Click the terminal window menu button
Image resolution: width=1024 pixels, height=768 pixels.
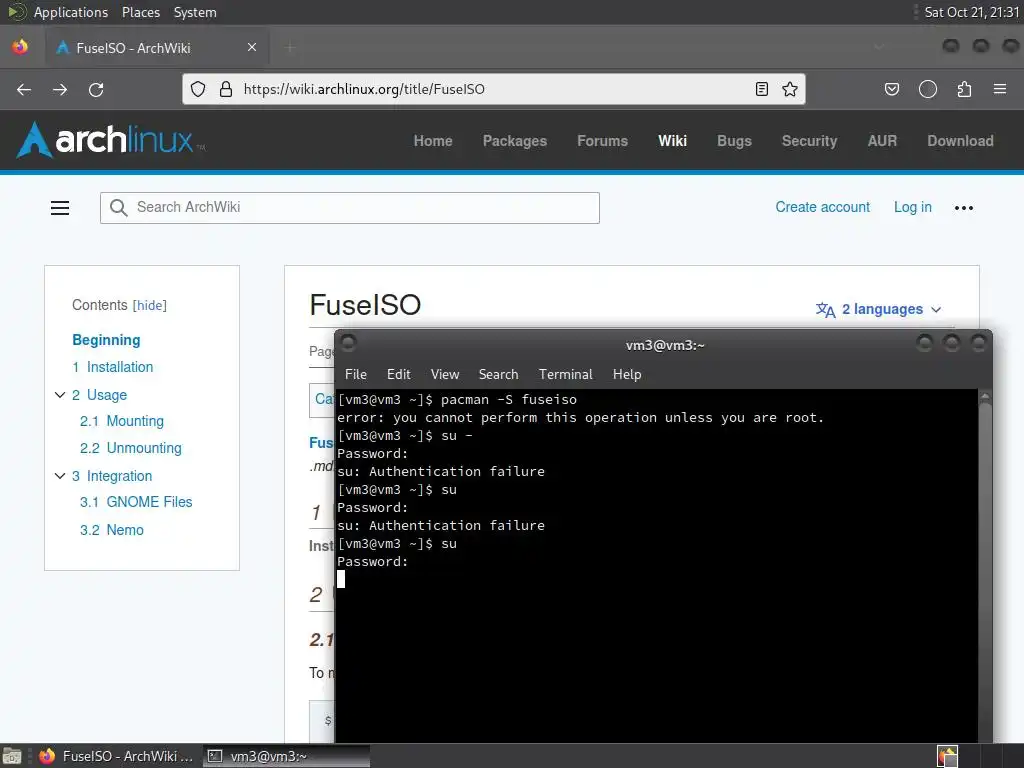(348, 342)
